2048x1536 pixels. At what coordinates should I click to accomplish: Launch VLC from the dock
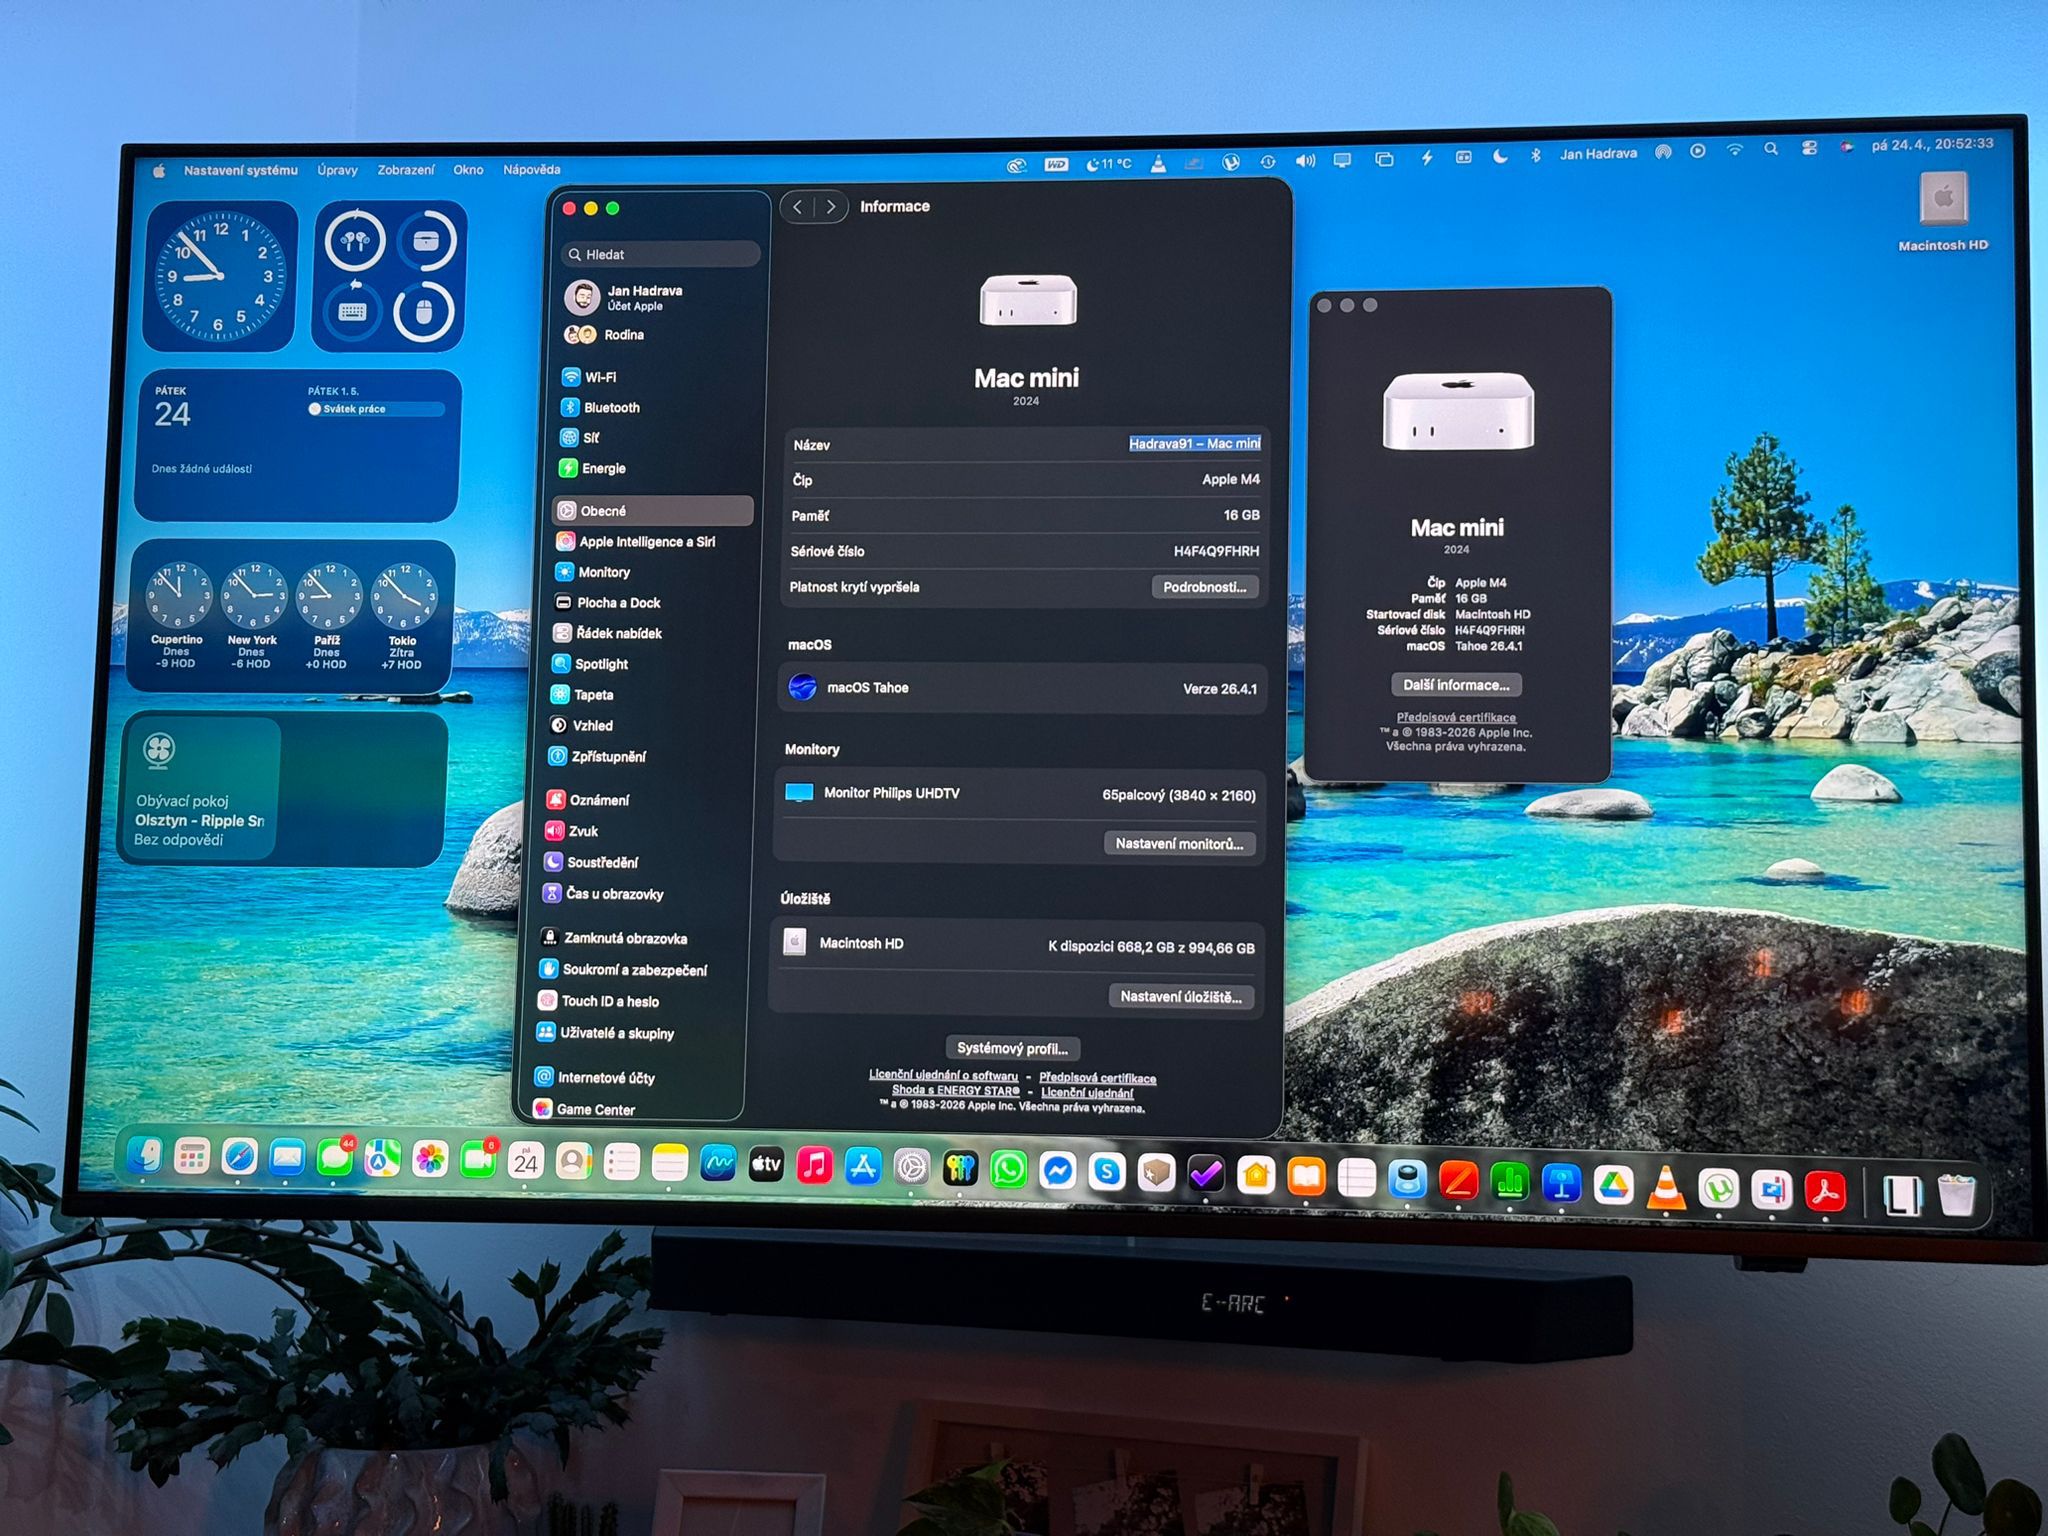click(1665, 1188)
